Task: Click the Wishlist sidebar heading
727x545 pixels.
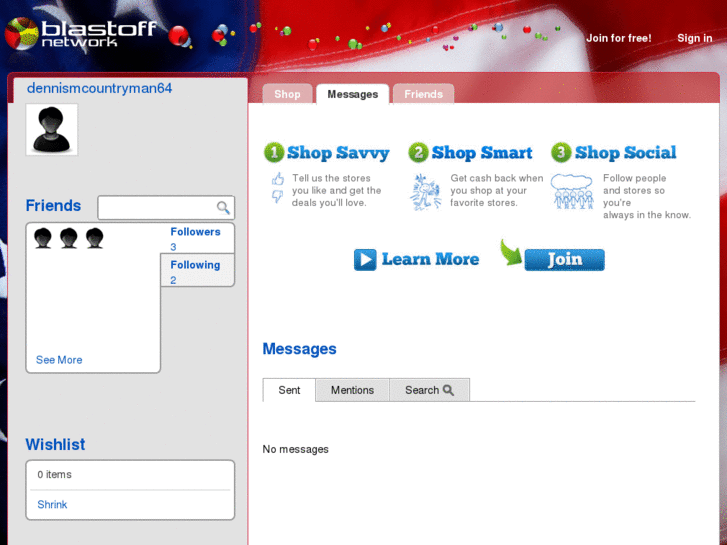Action: 55,444
